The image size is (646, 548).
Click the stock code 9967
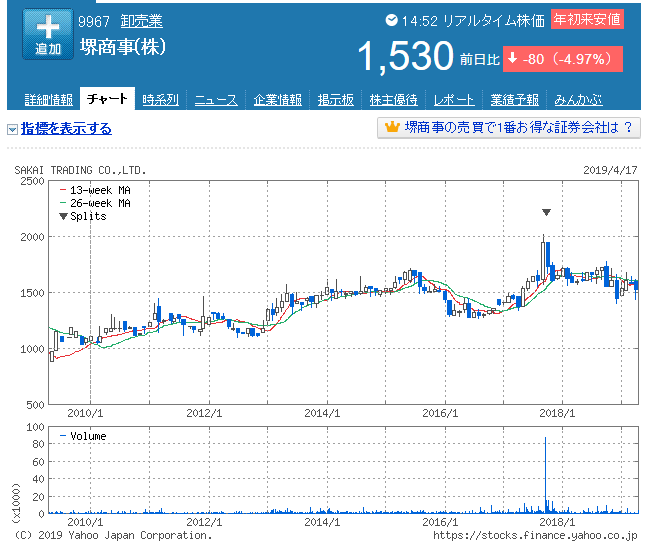point(94,21)
